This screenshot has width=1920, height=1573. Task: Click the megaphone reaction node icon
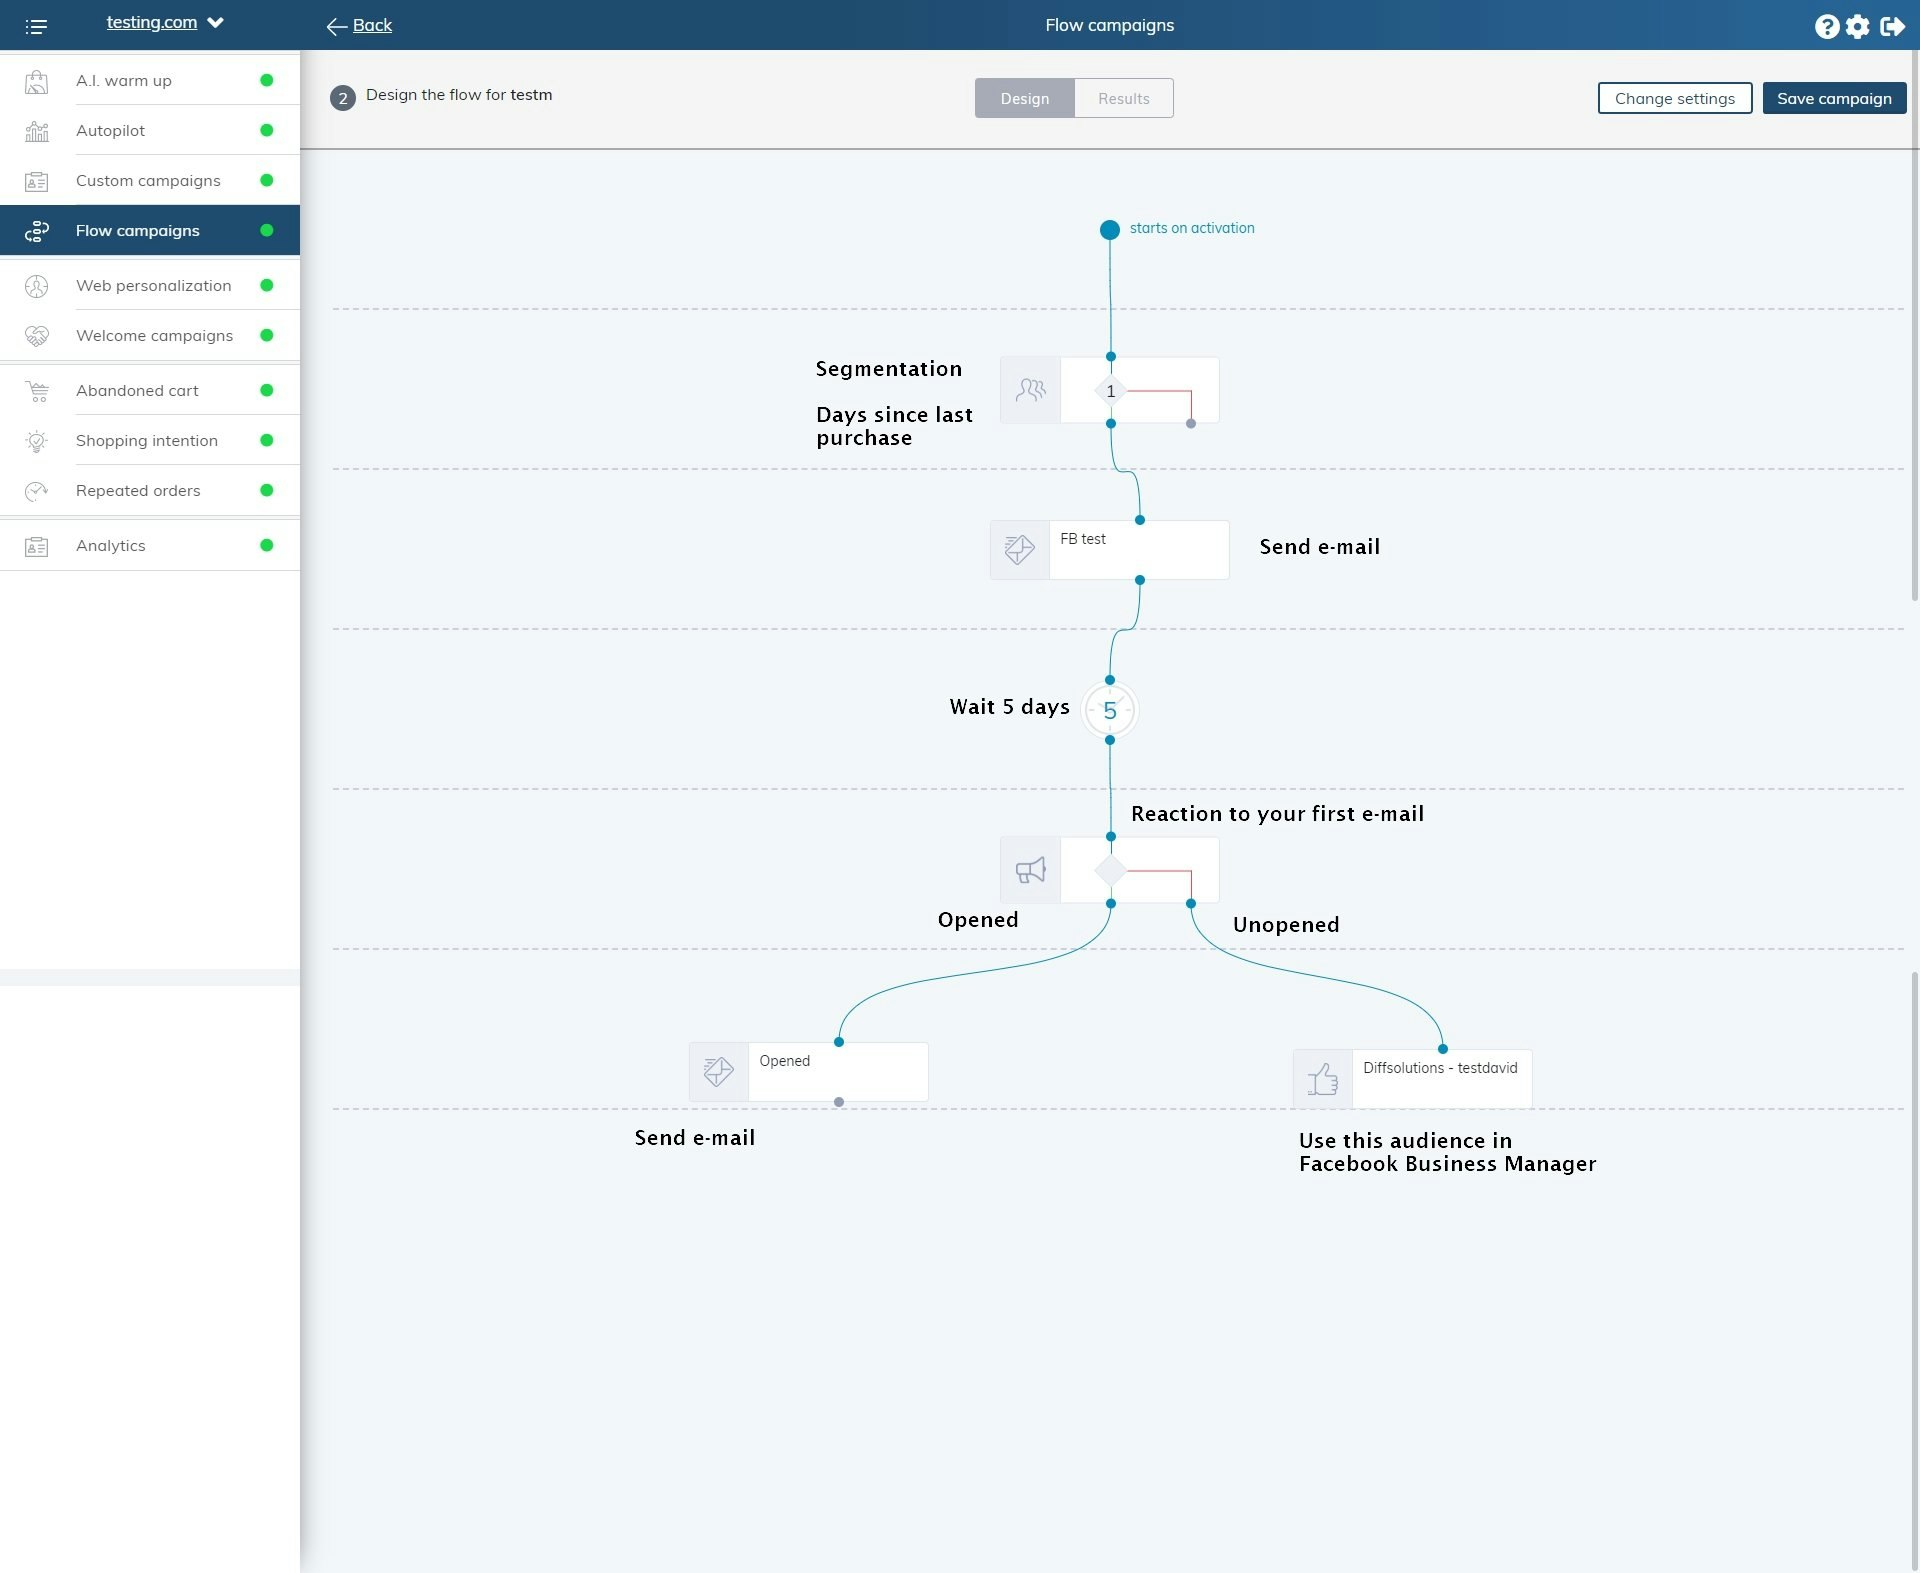[x=1030, y=870]
